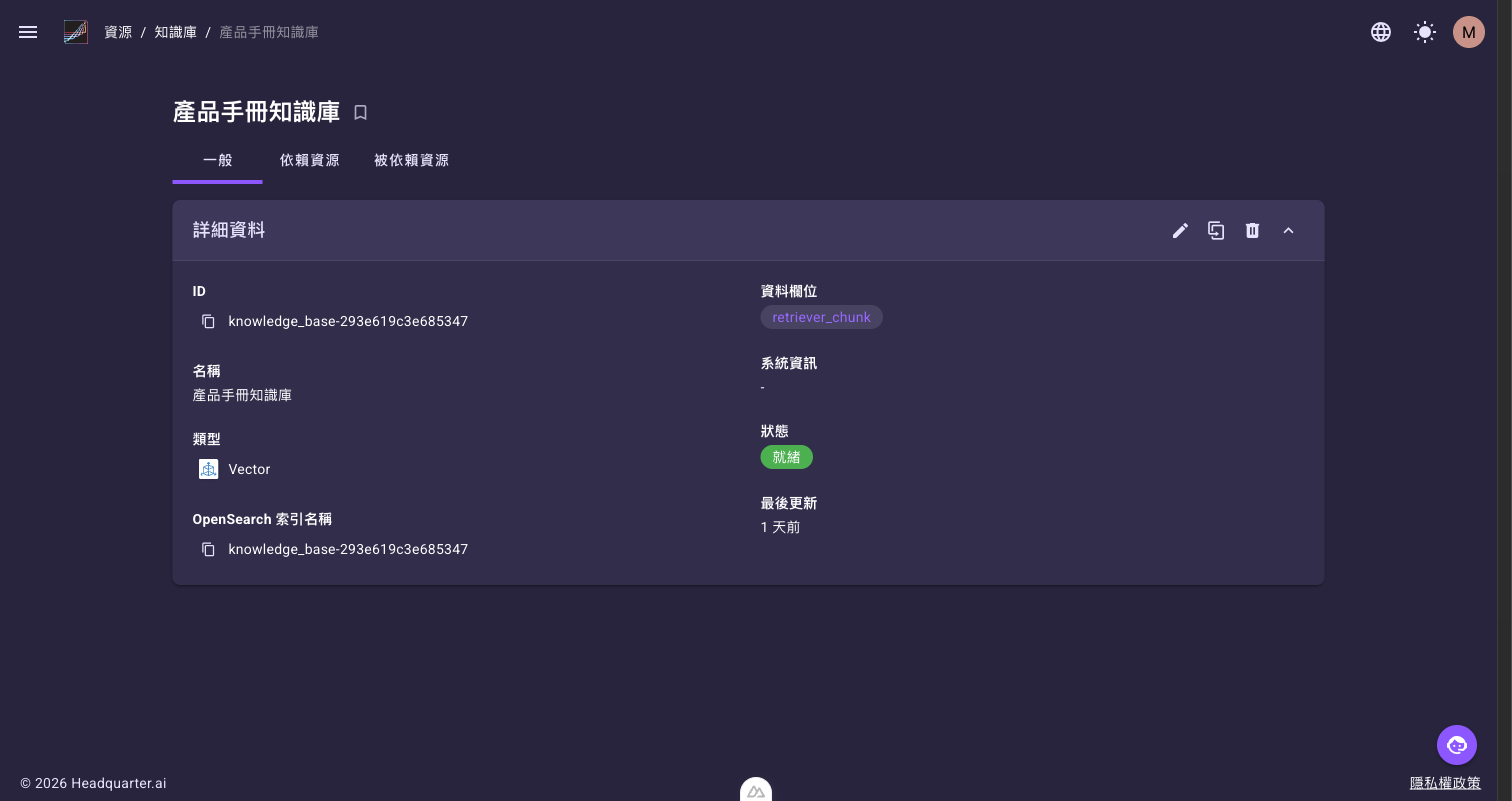Image resolution: width=1512 pixels, height=801 pixels.
Task: Toggle light/dark theme sun icon
Action: [x=1425, y=32]
